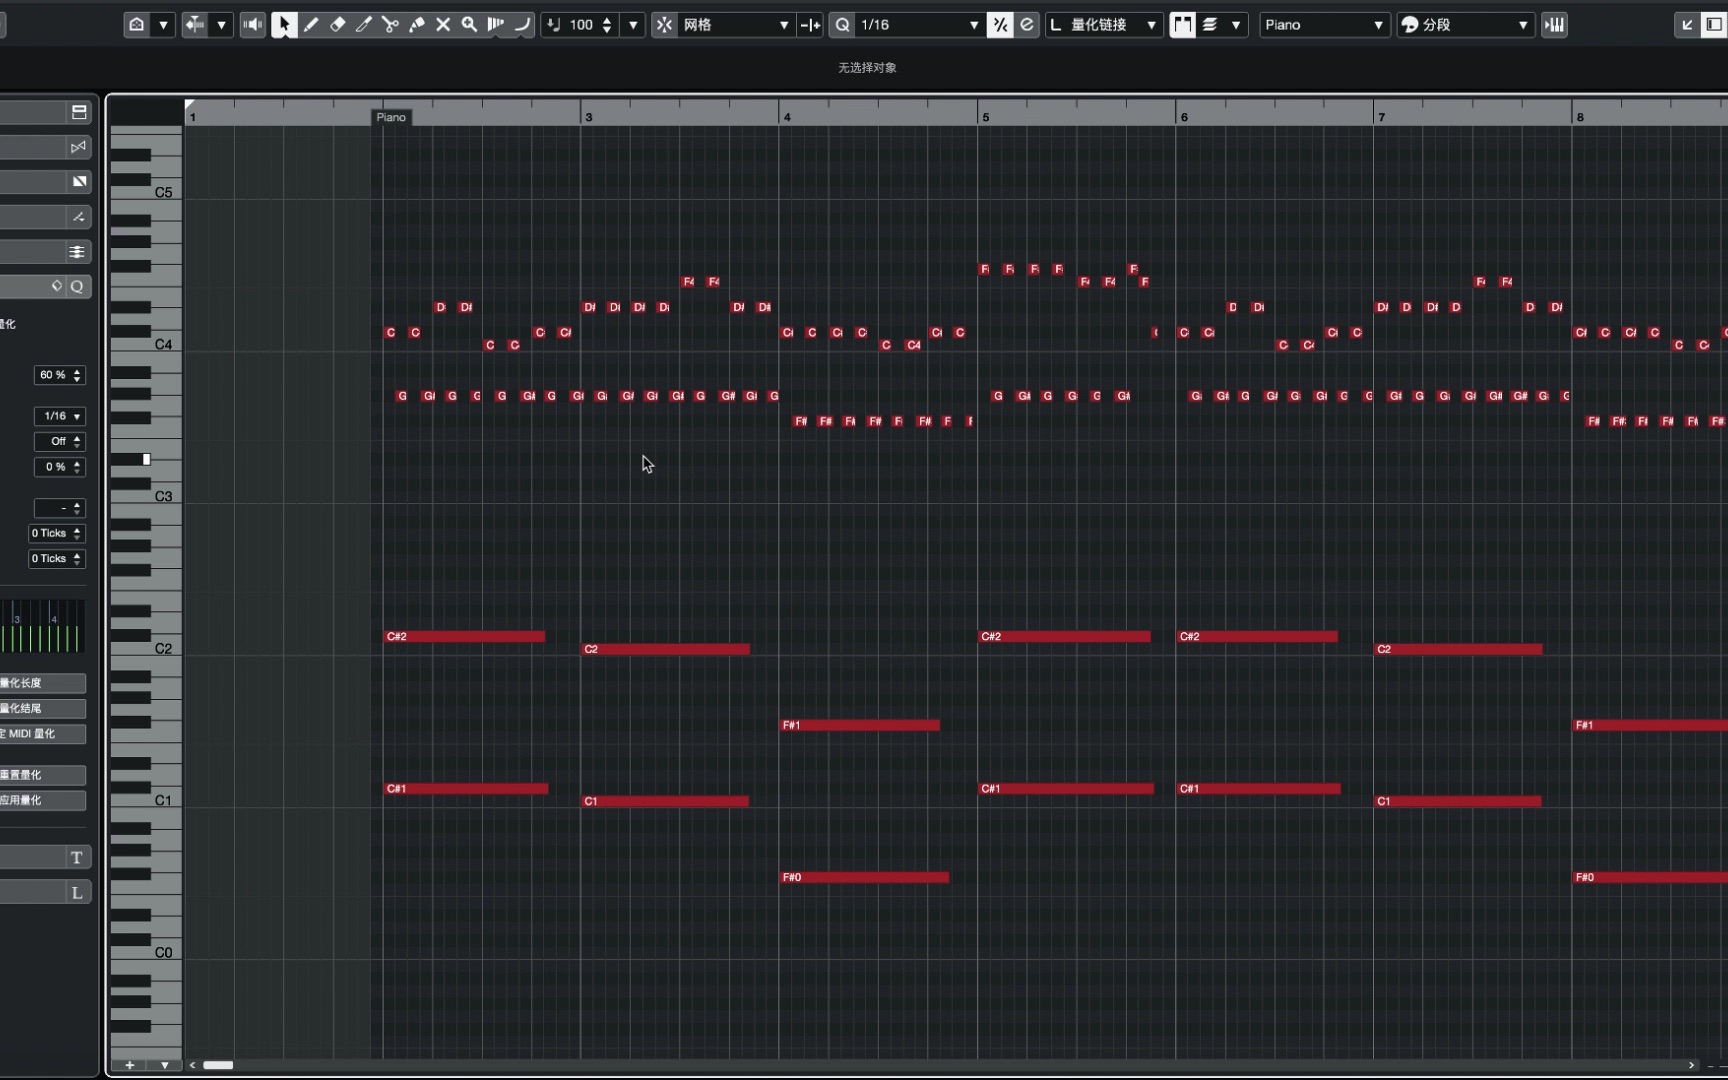Click the Apply Quantize Q icon

point(843,25)
